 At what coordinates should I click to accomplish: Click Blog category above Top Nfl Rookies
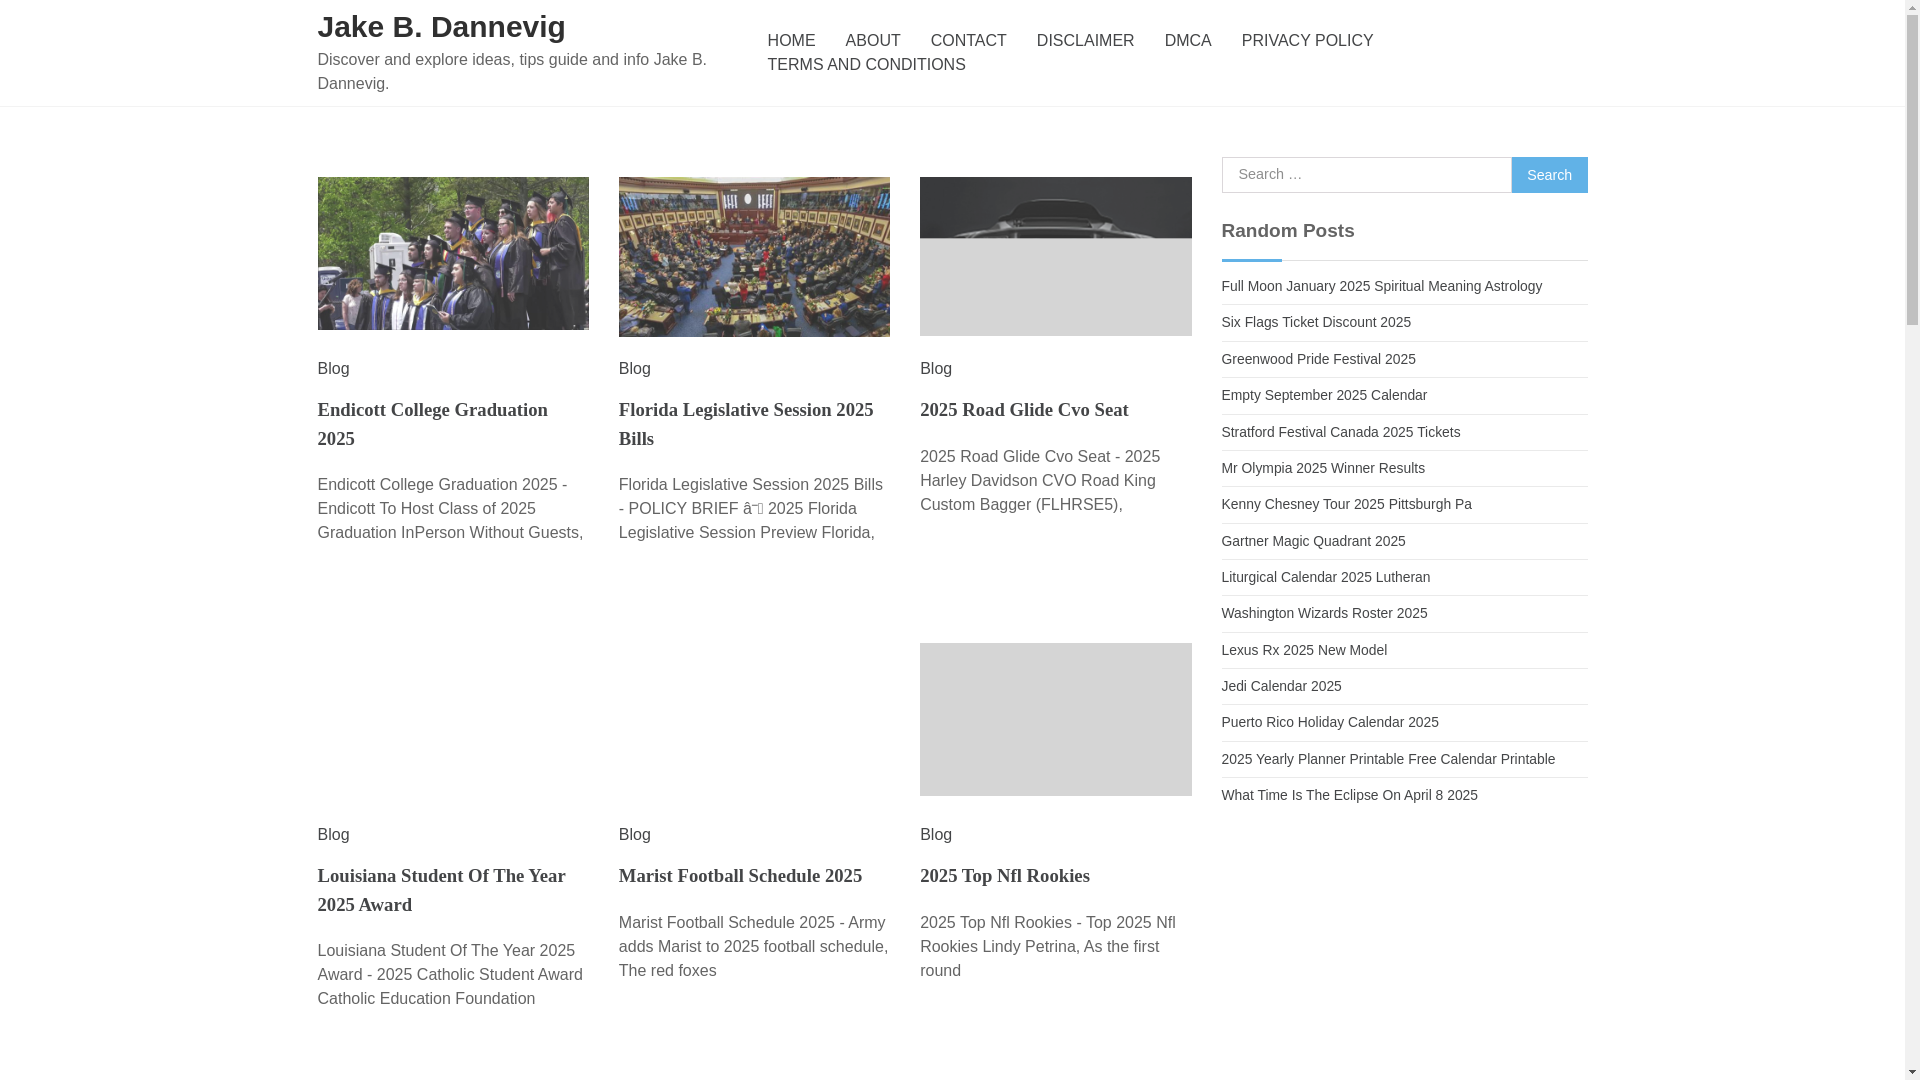tap(936, 835)
